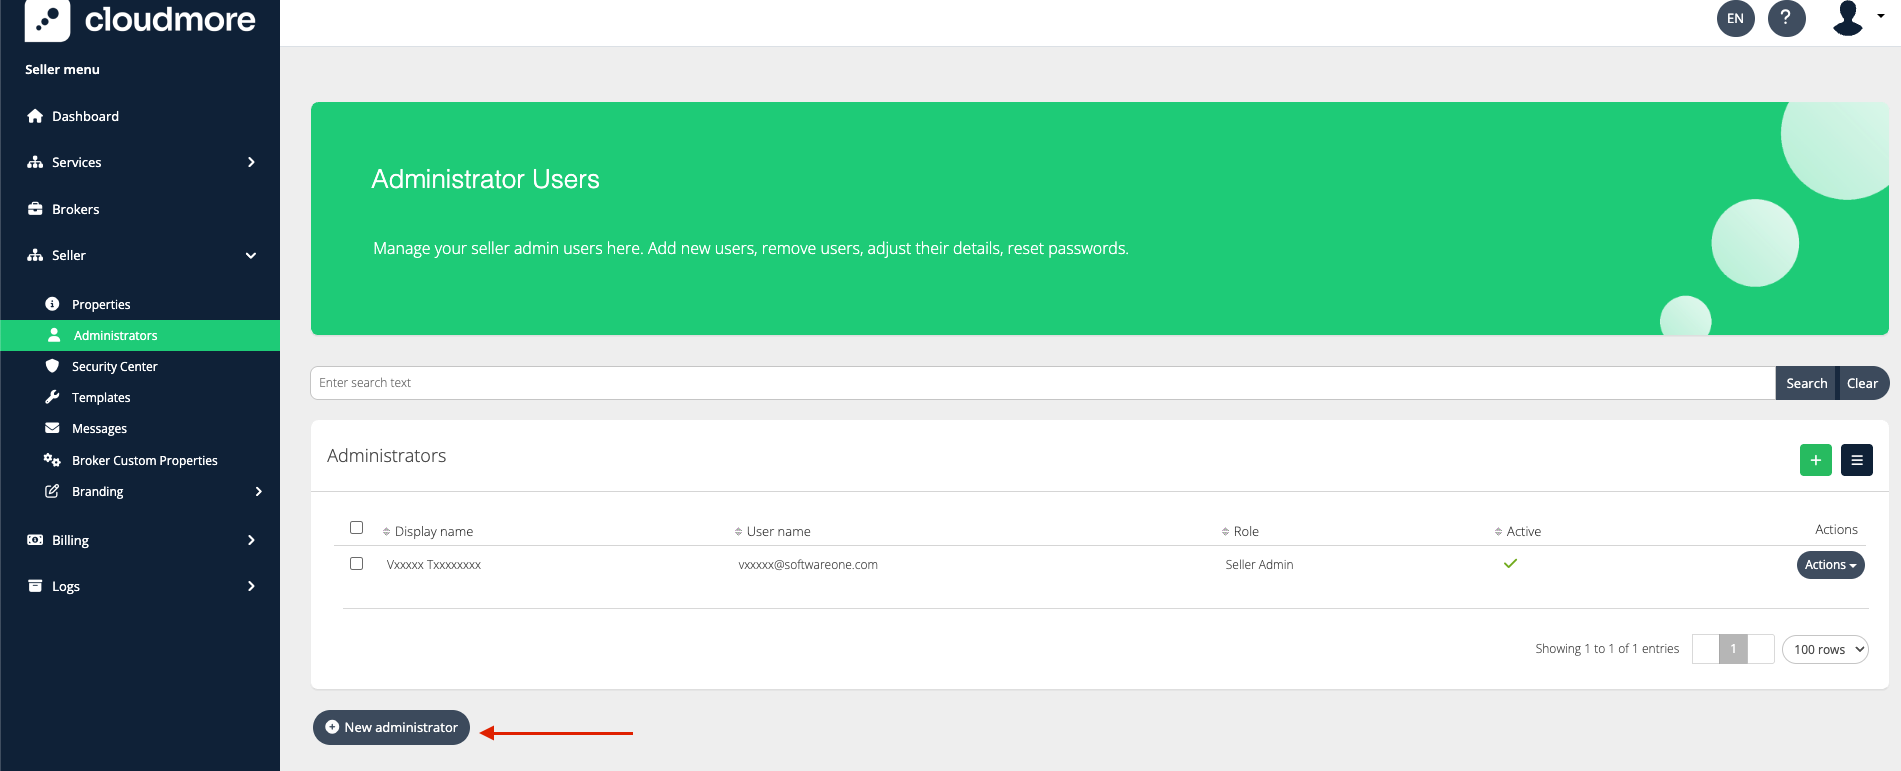Open Broker Custom Properties menu item
The height and width of the screenshot is (771, 1901).
(144, 461)
